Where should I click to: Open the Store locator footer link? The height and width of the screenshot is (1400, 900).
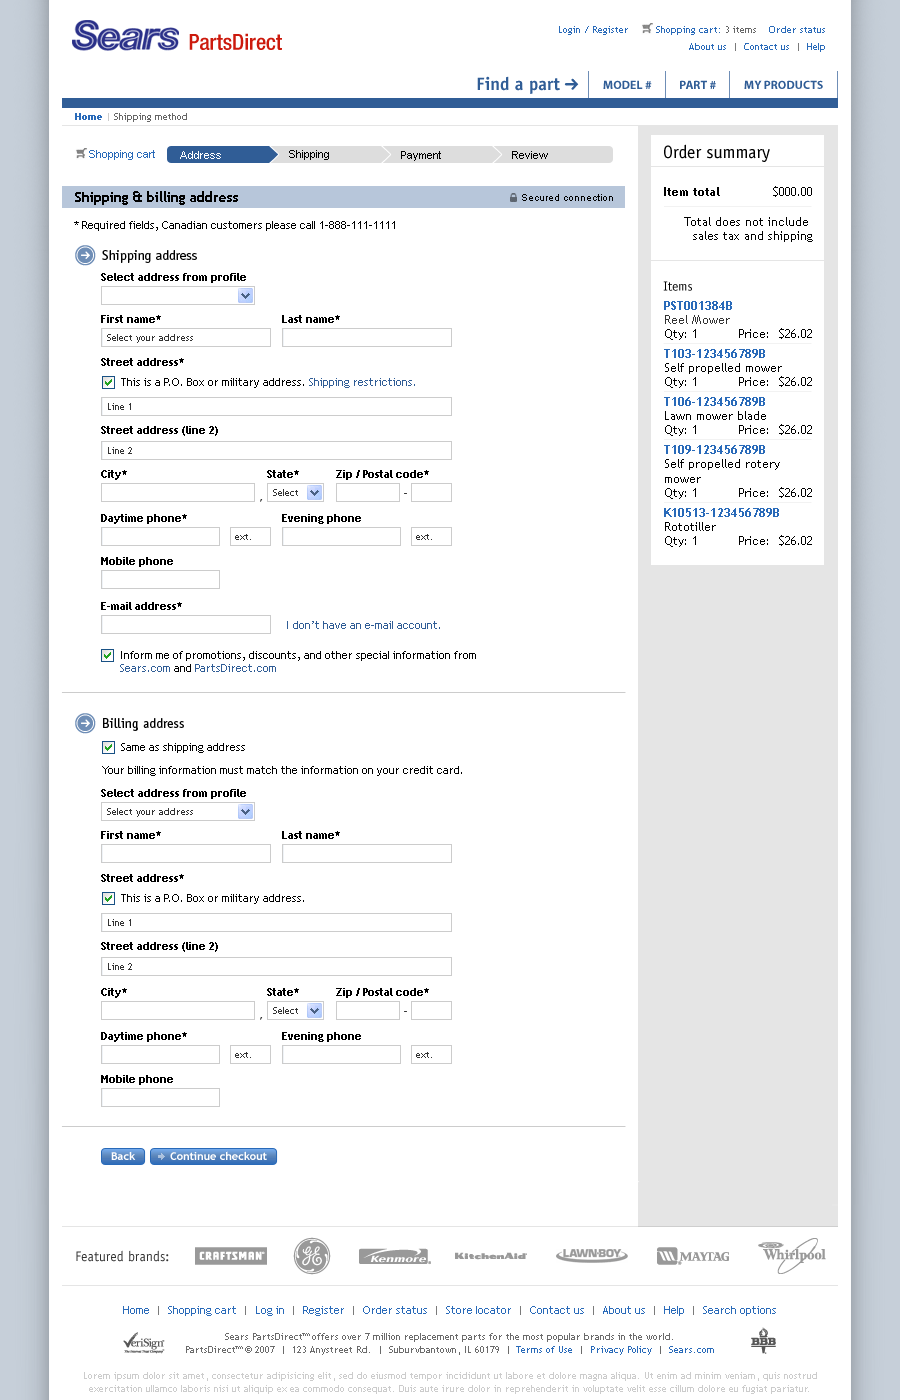point(478,1310)
